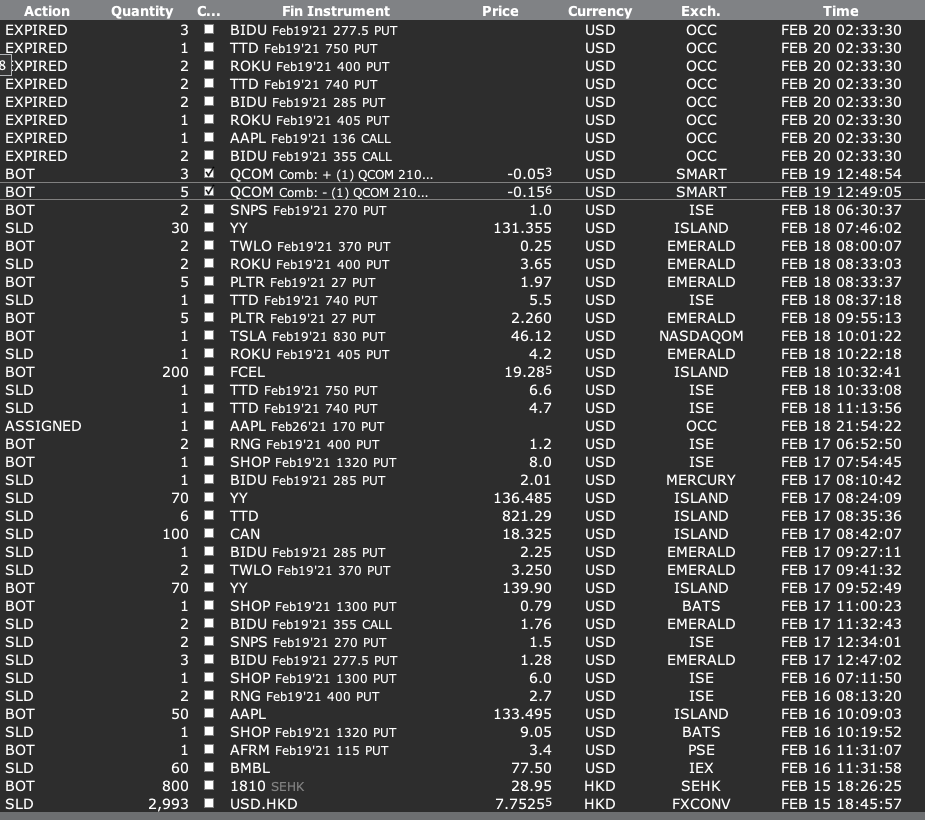The image size is (925, 820).
Task: Click the "IEX" exchange cell
Action: tap(701, 768)
